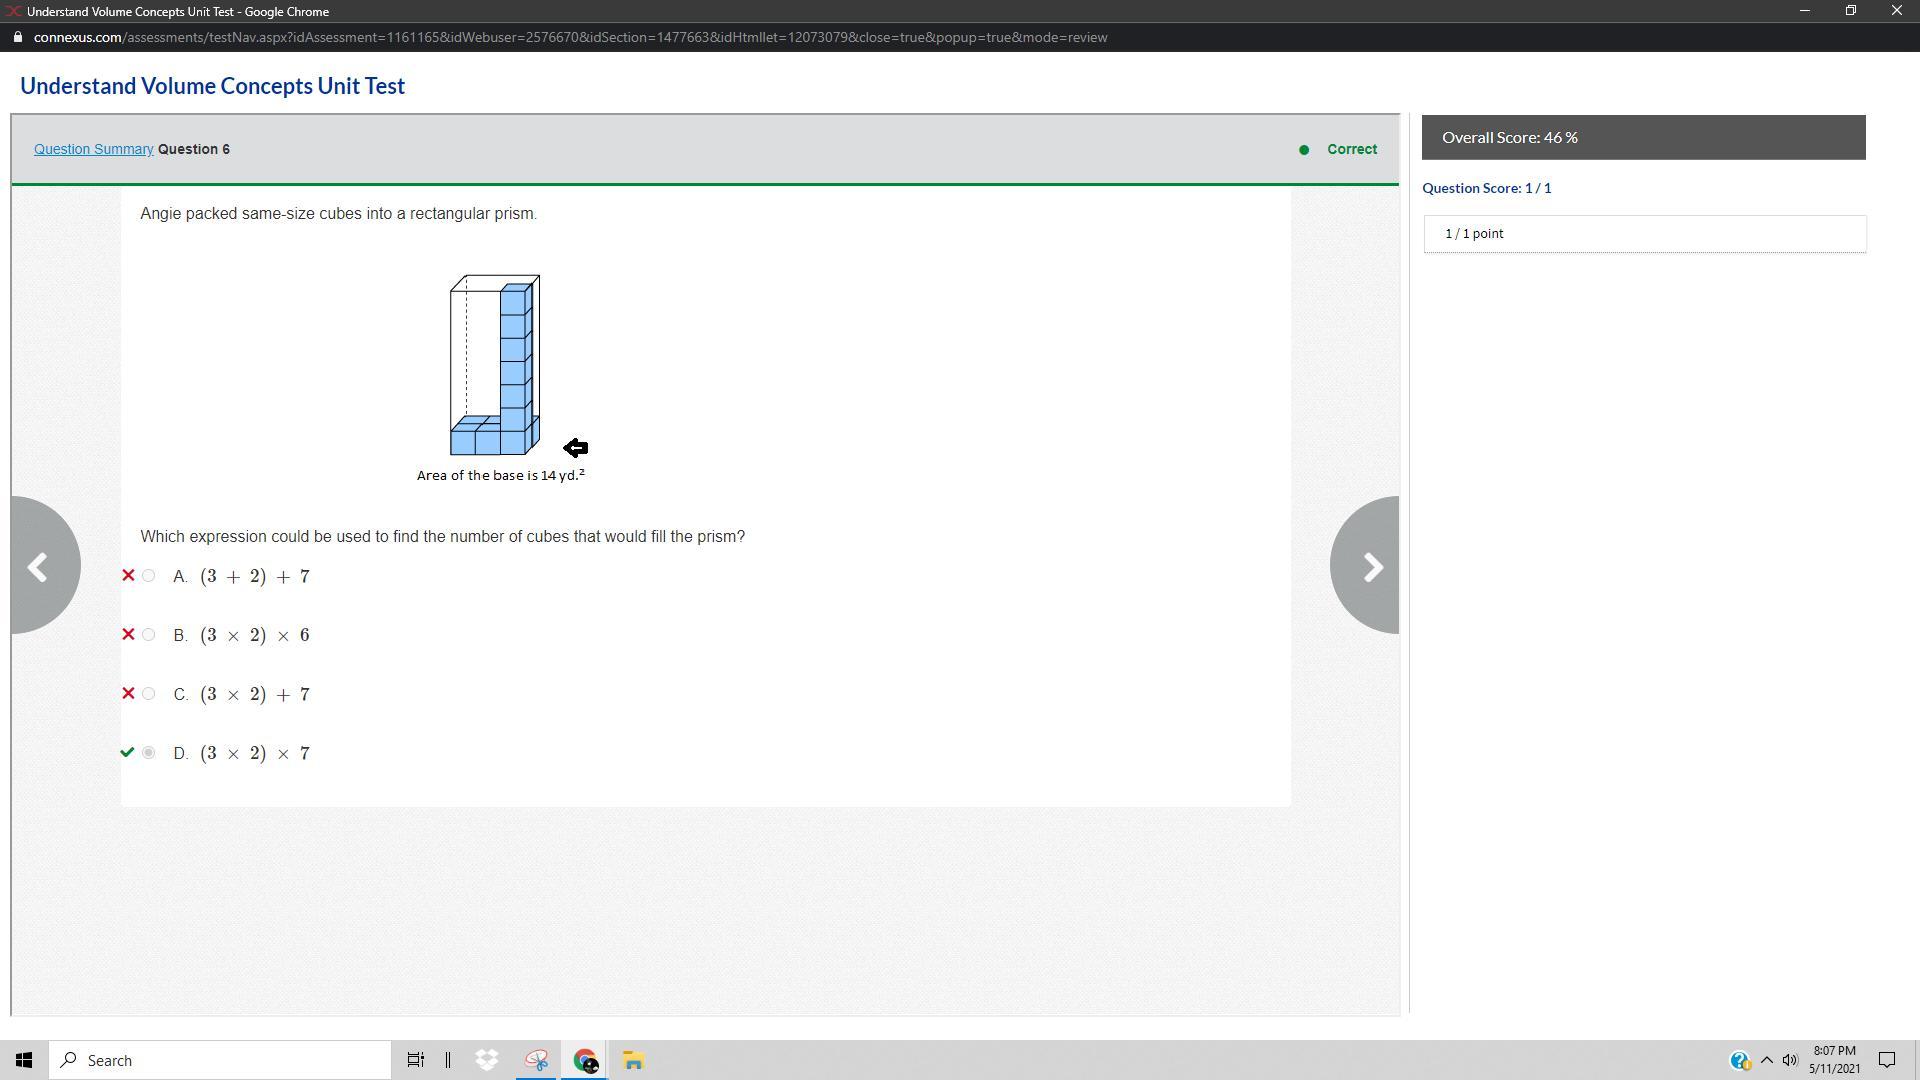Open the Question Summary link

click(93, 149)
